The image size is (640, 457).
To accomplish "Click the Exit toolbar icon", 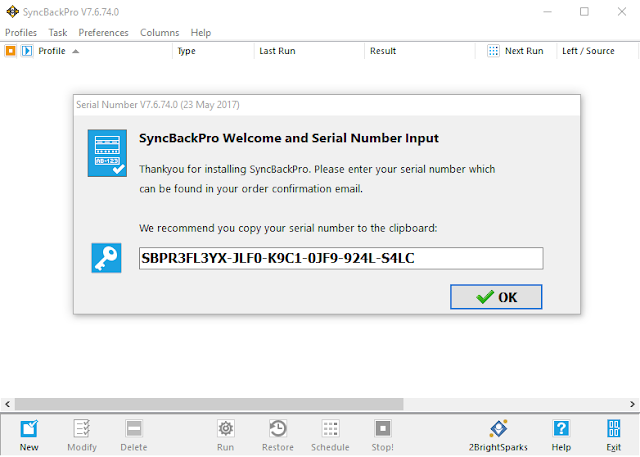I will (613, 429).
